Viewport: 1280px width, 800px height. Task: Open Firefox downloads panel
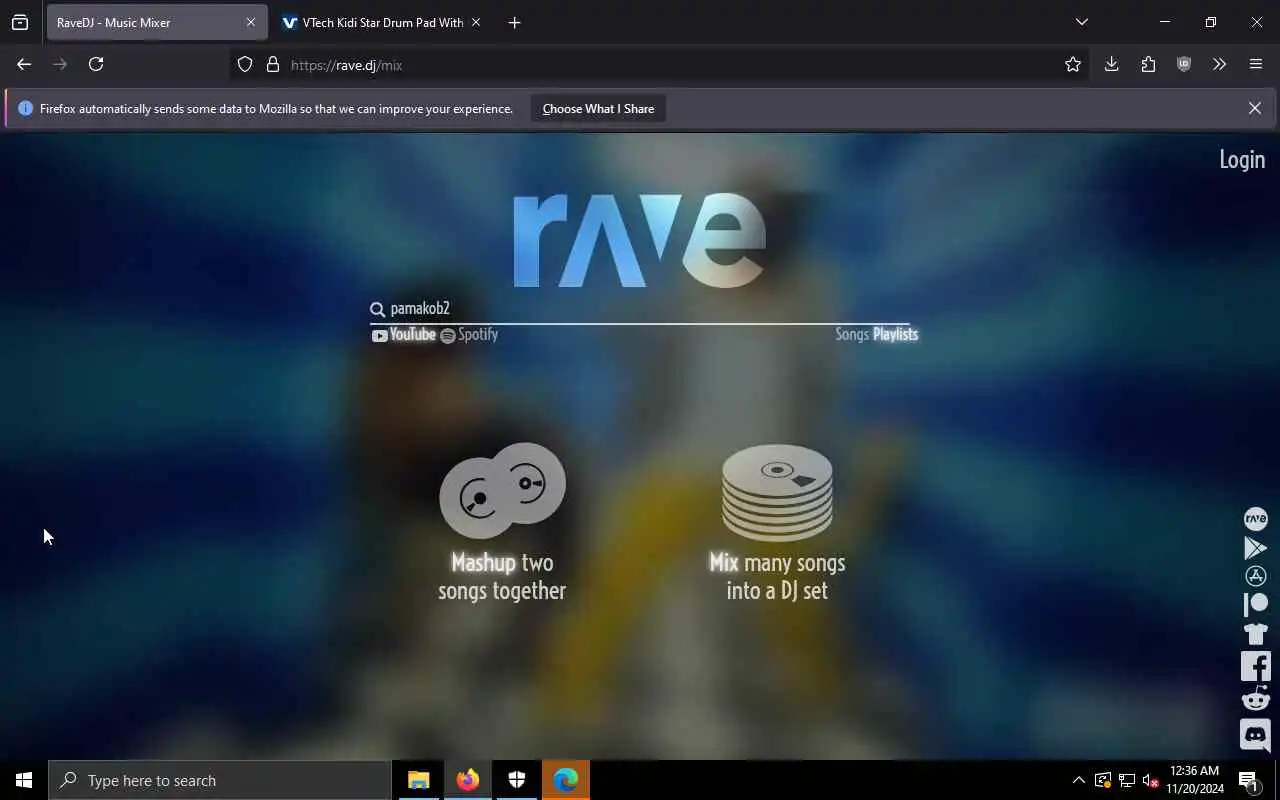click(x=1111, y=64)
